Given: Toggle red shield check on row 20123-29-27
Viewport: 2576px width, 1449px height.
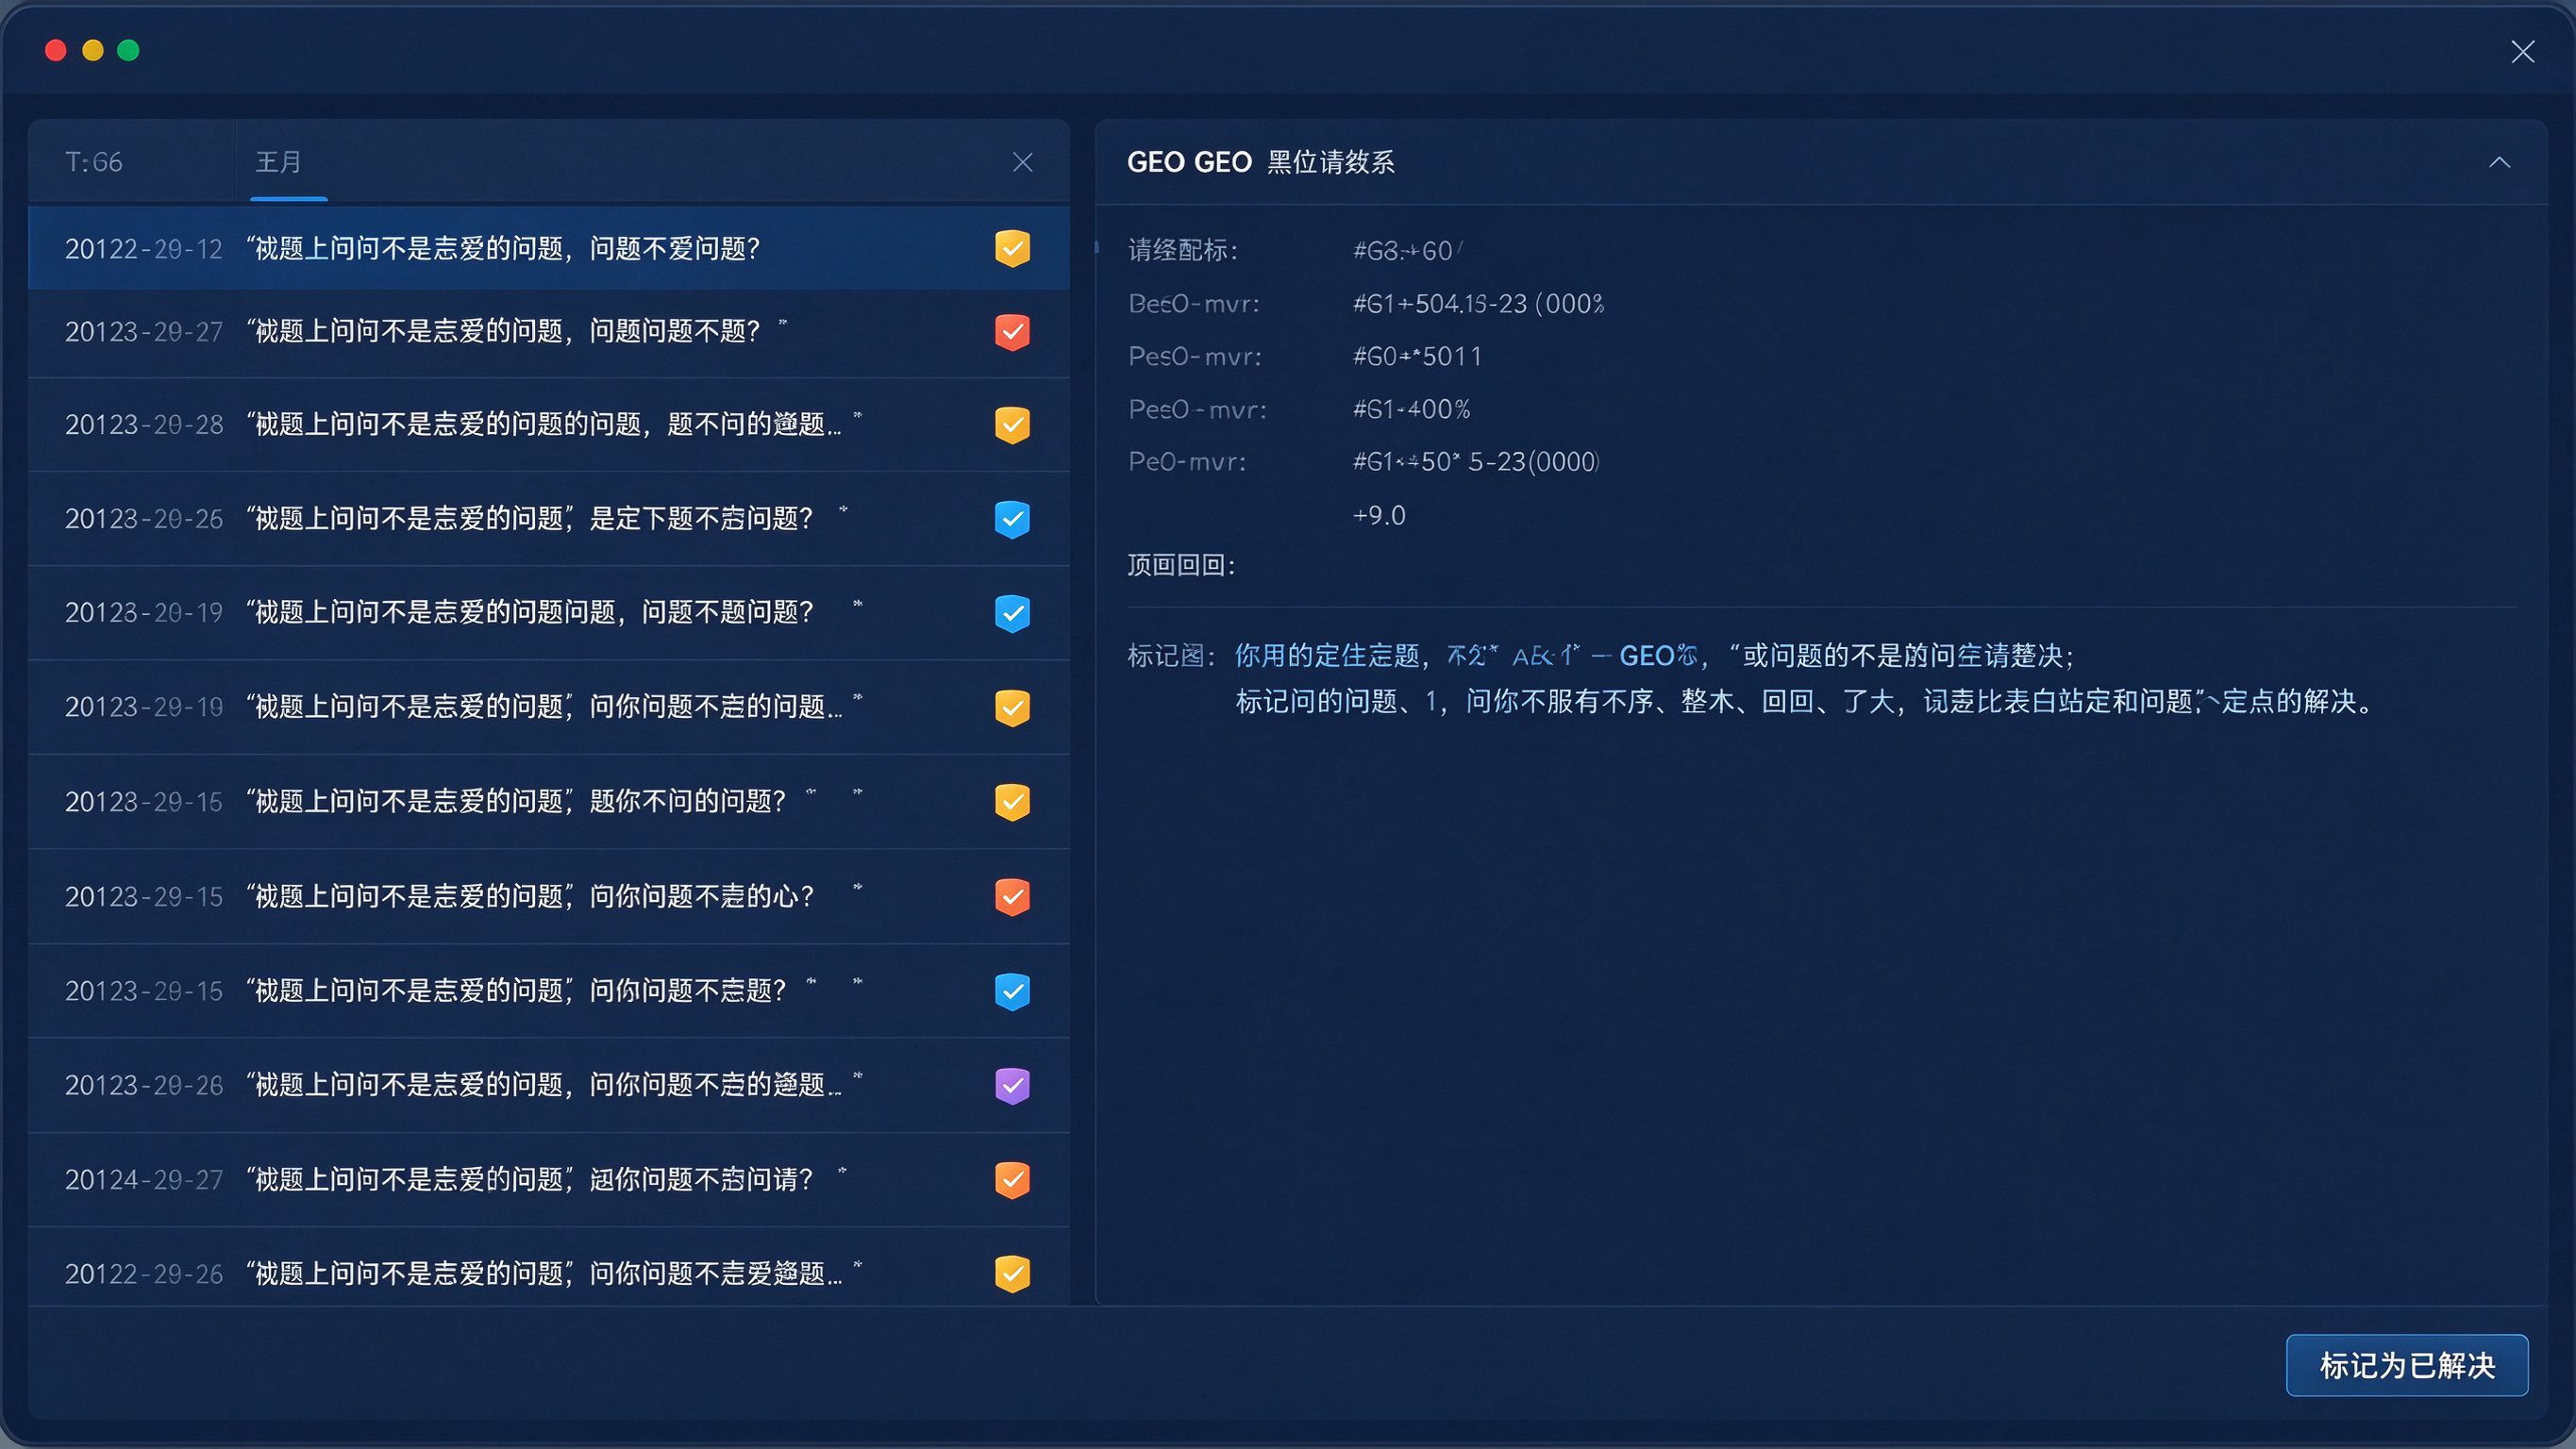Looking at the screenshot, I should [x=1012, y=332].
